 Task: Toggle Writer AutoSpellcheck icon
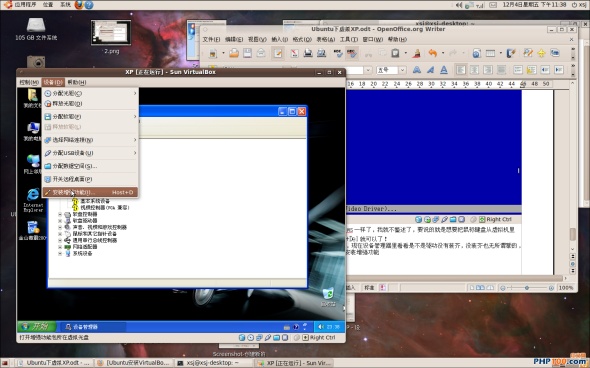[352, 53]
